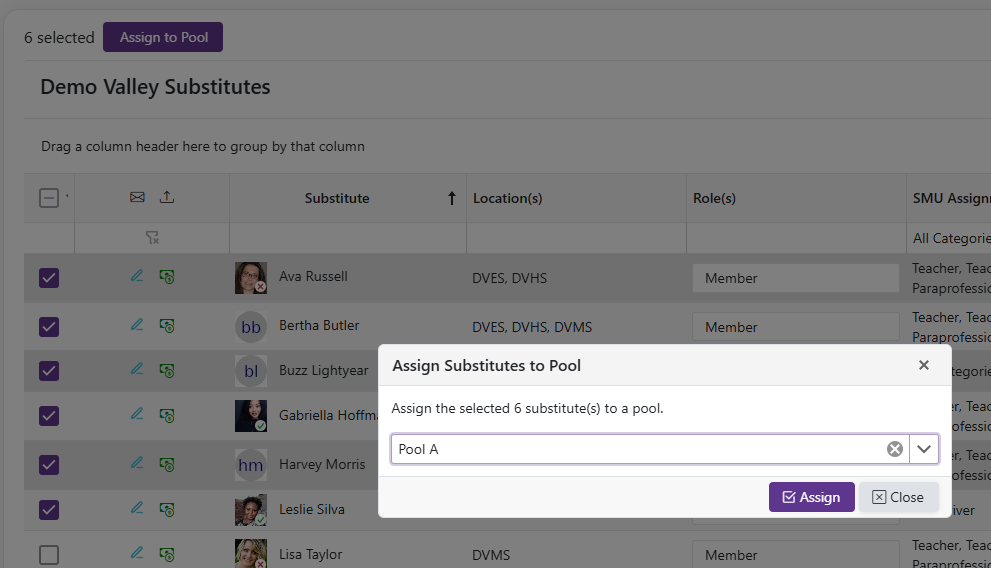Screen dimensions: 991x568
Task: Edit Ava Russell with pencil icon
Action: [x=137, y=276]
